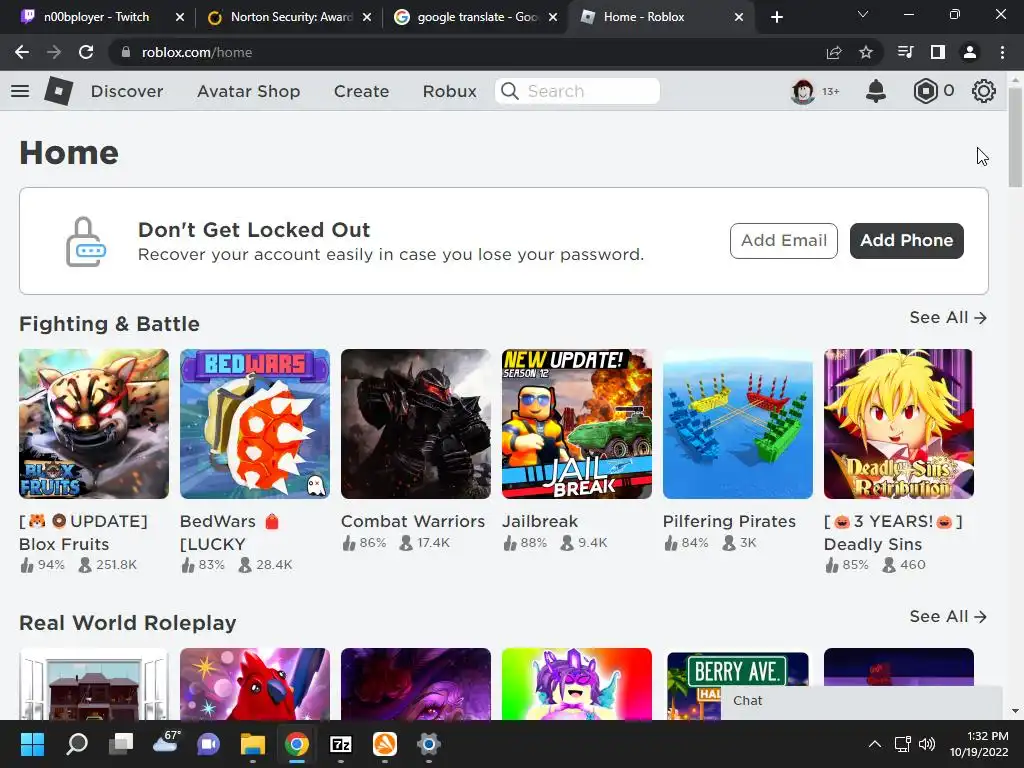Open Windows taskbar search
This screenshot has width=1024, height=768.
click(x=77, y=744)
